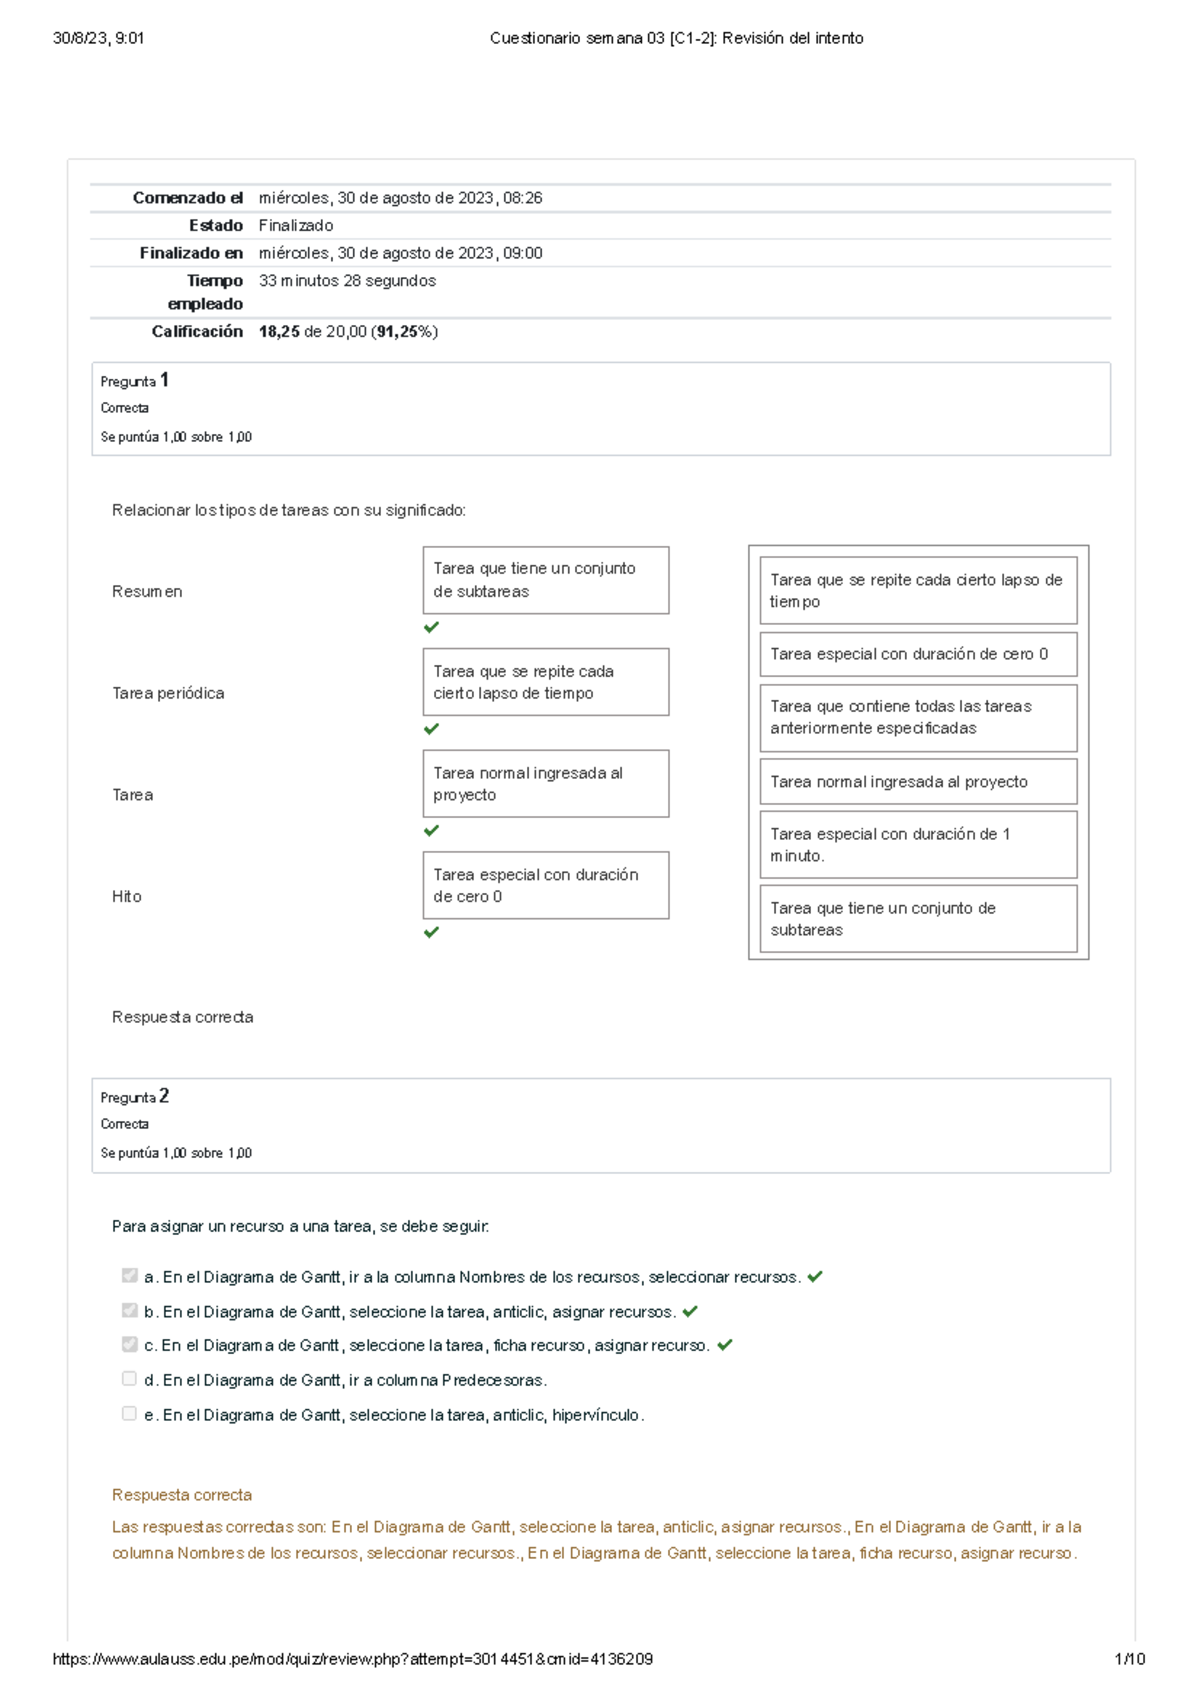Viewport: 1200px width, 1698px height.
Task: Select 'Tarea especial con duración de 1 minuto' choice
Action: click(x=918, y=845)
